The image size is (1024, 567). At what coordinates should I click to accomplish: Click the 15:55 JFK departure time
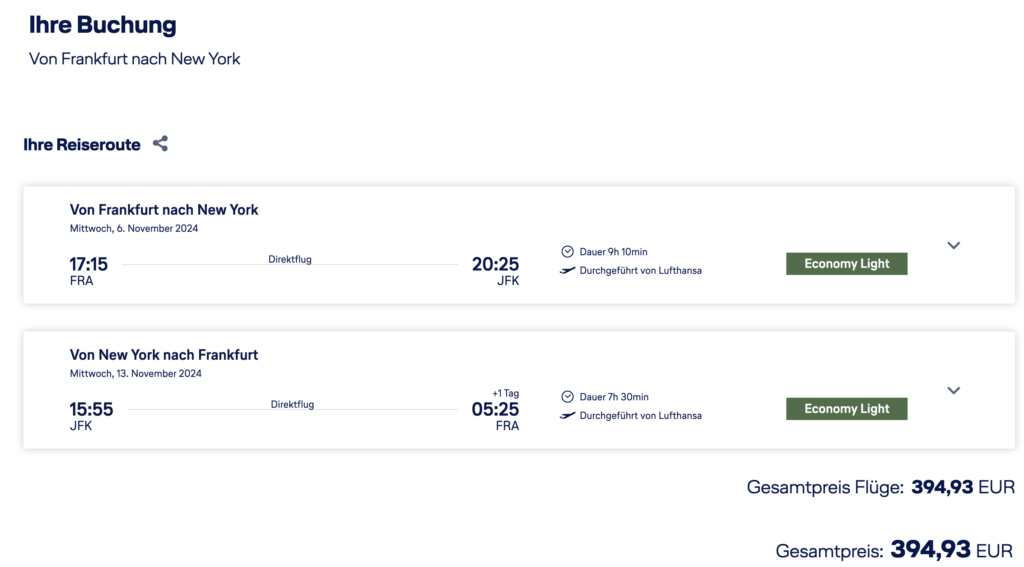[x=91, y=410]
